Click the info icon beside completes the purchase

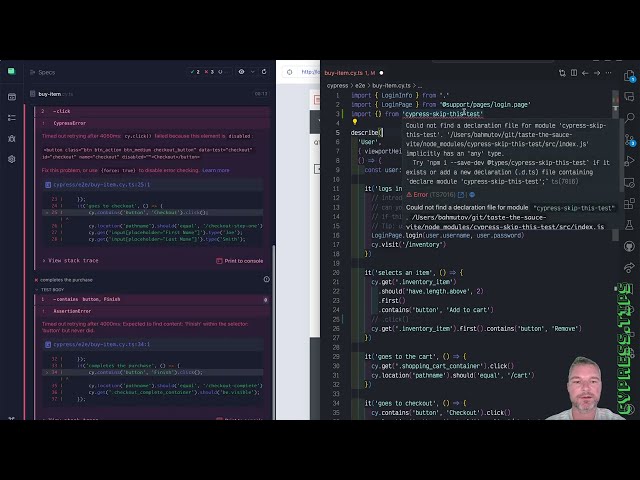coord(267,279)
